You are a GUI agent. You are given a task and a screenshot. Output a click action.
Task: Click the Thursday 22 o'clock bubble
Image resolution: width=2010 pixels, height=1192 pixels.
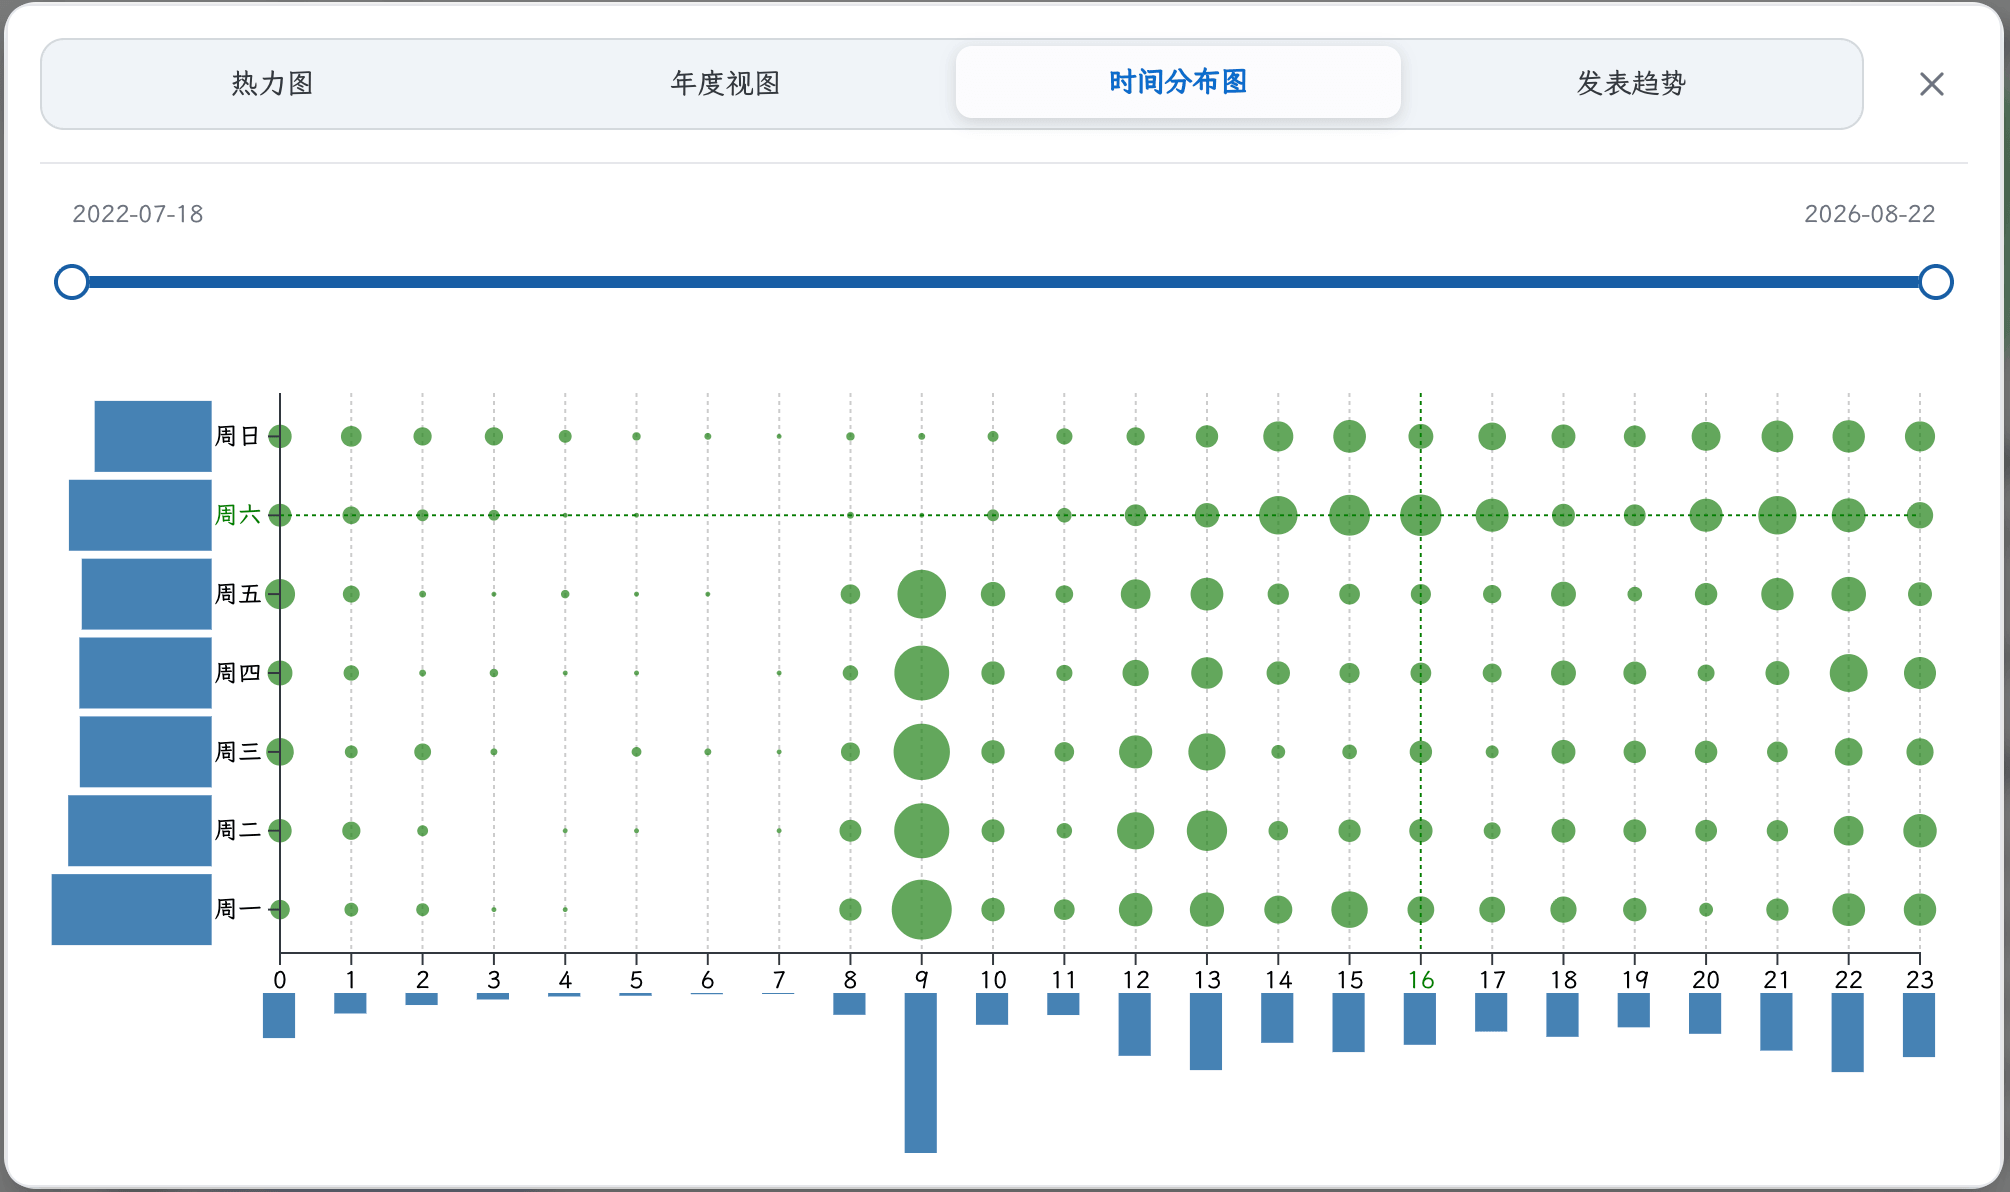(x=1848, y=673)
